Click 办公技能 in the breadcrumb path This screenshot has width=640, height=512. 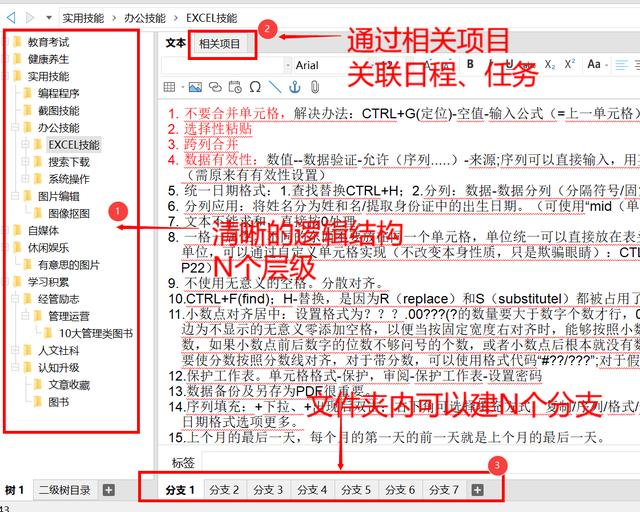pos(144,18)
